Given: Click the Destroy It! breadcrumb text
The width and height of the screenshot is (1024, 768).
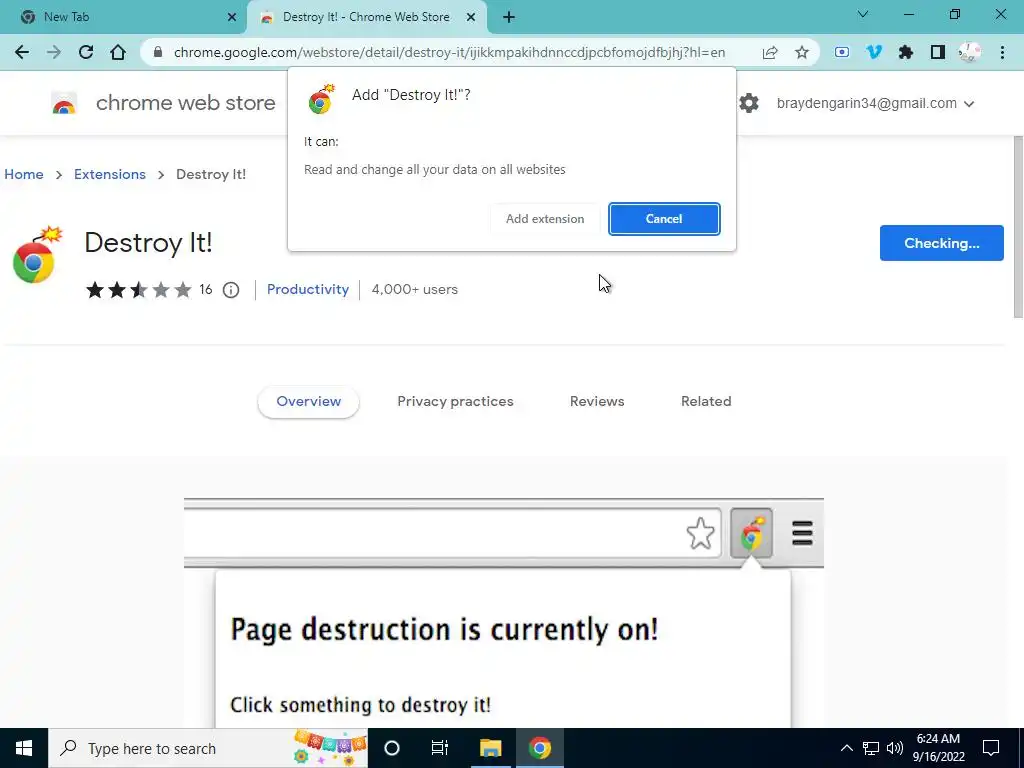Looking at the screenshot, I should pos(211,174).
